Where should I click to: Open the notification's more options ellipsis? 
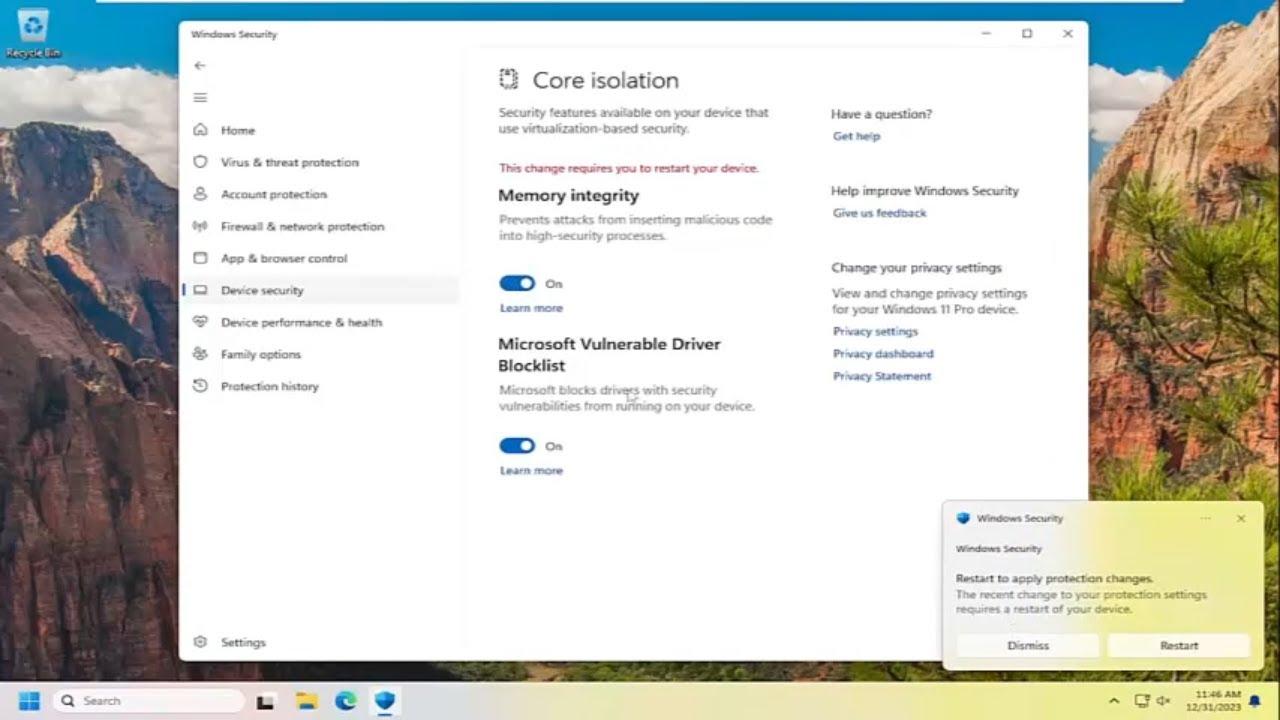pyautogui.click(x=1205, y=518)
